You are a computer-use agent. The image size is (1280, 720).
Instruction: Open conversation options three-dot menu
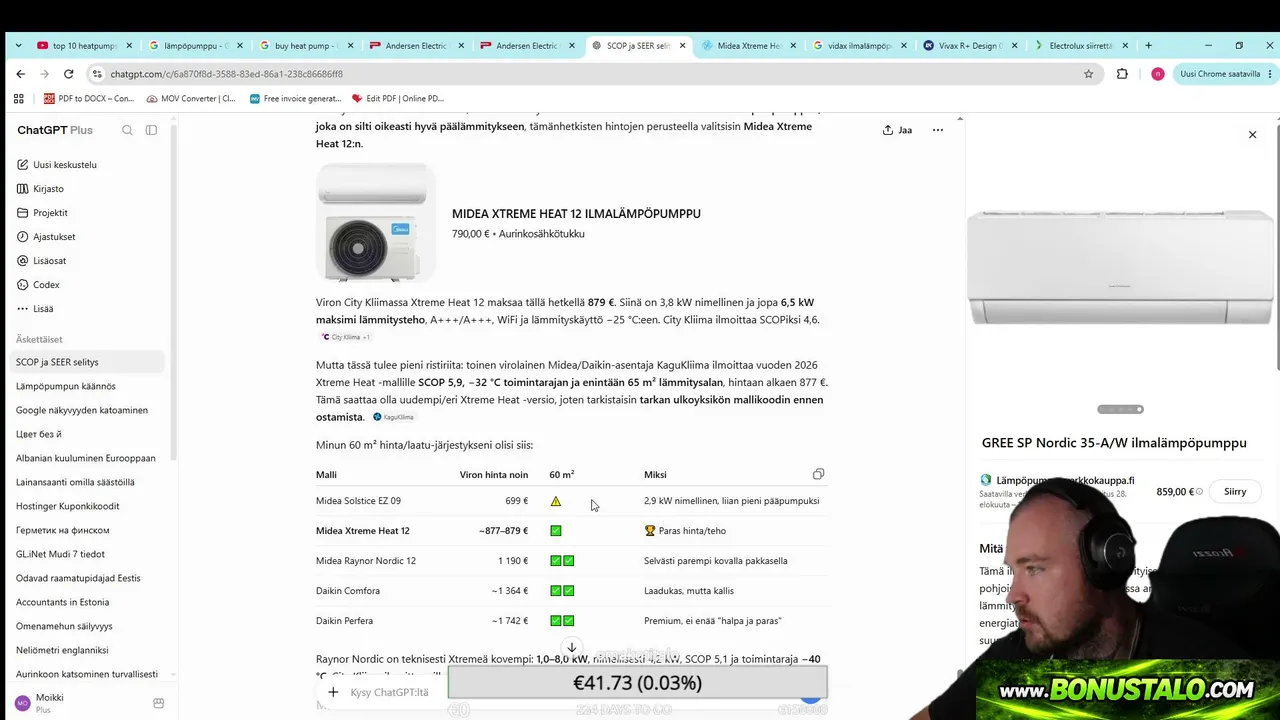click(938, 130)
